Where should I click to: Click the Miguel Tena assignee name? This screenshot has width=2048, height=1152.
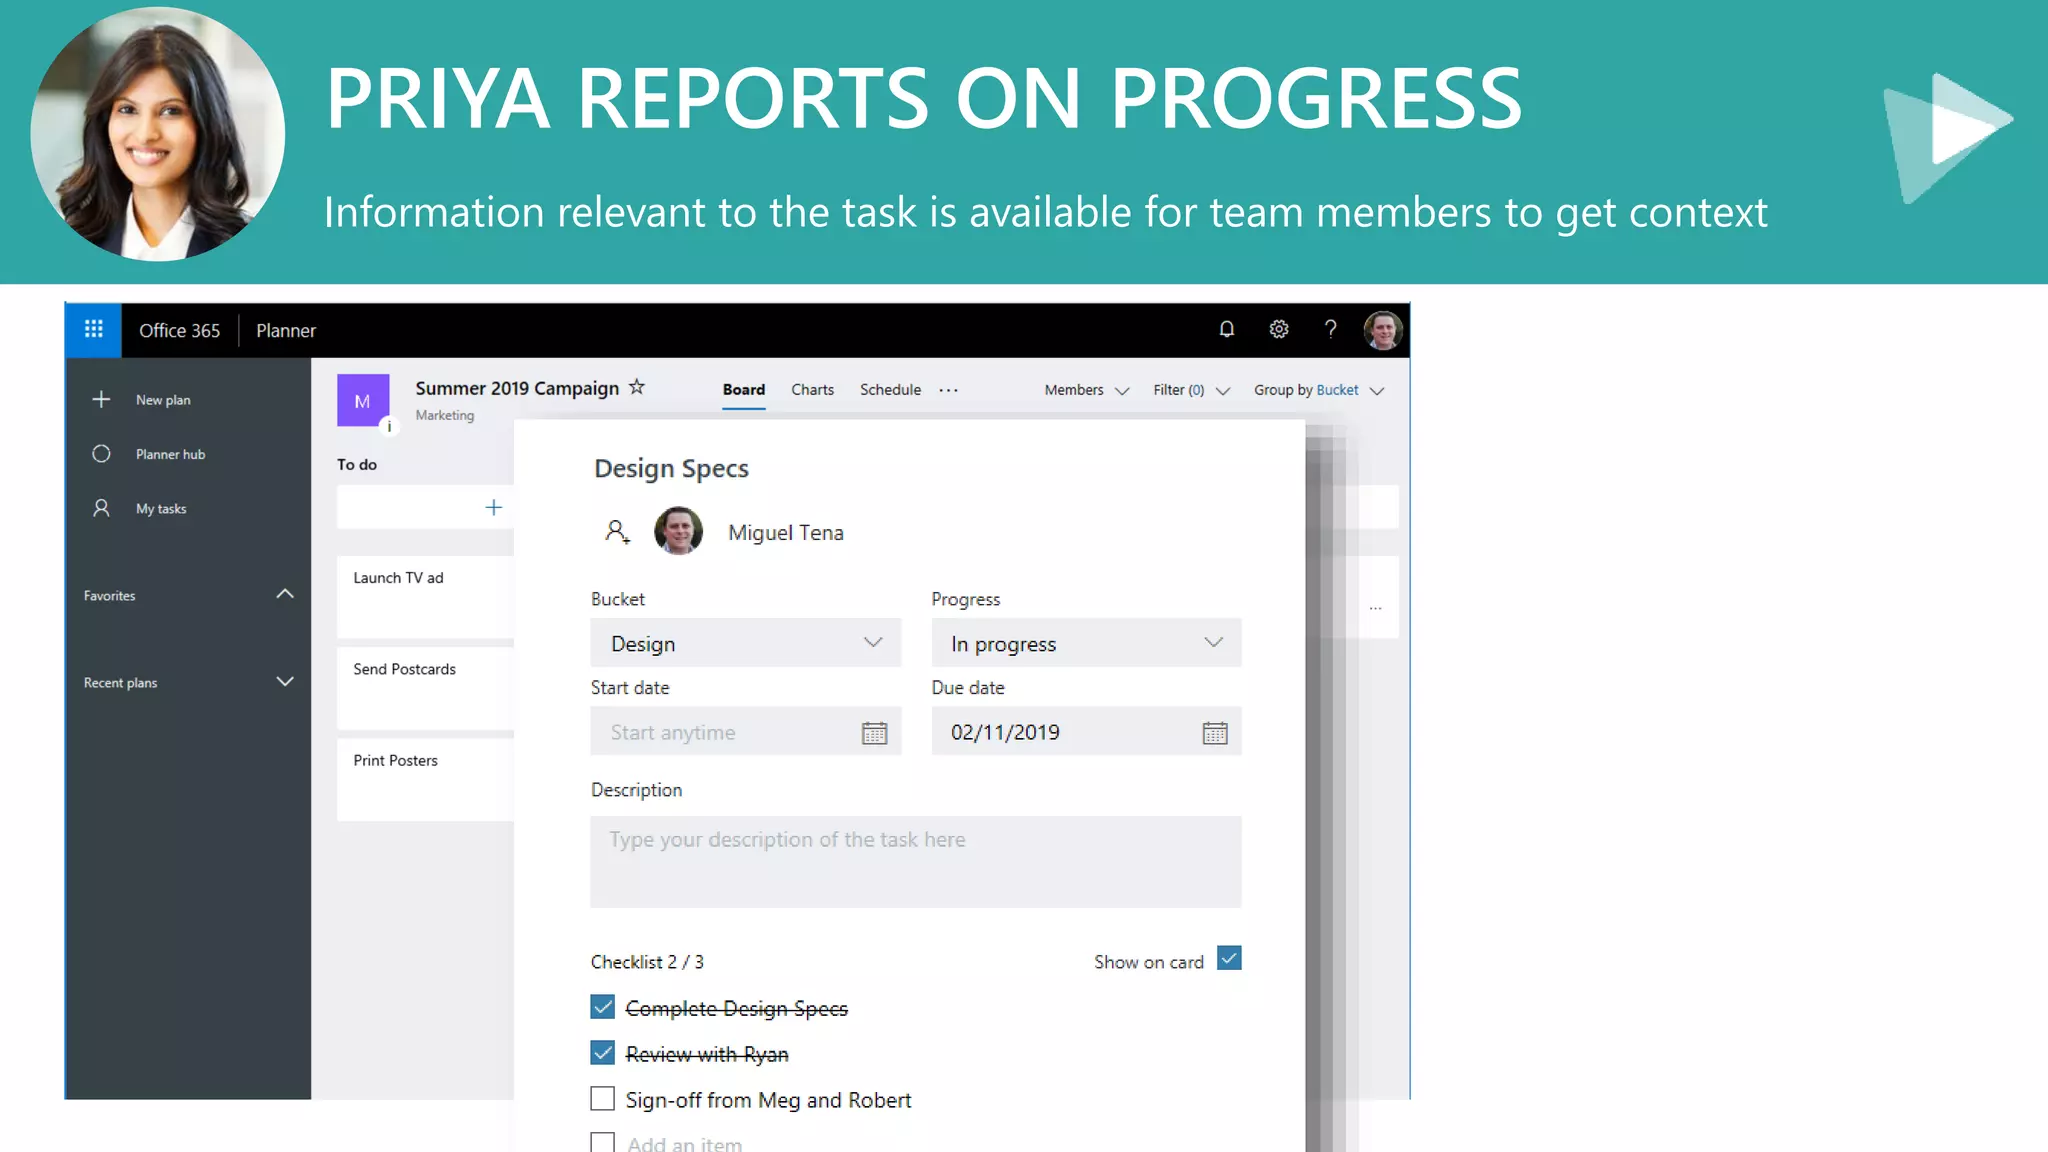[x=786, y=532]
